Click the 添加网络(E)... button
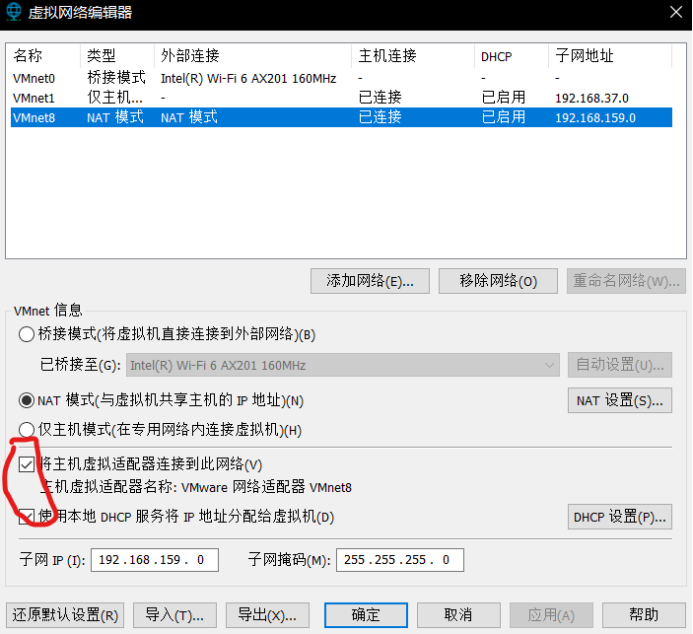Screen dimensions: 693x634 pos(370,281)
